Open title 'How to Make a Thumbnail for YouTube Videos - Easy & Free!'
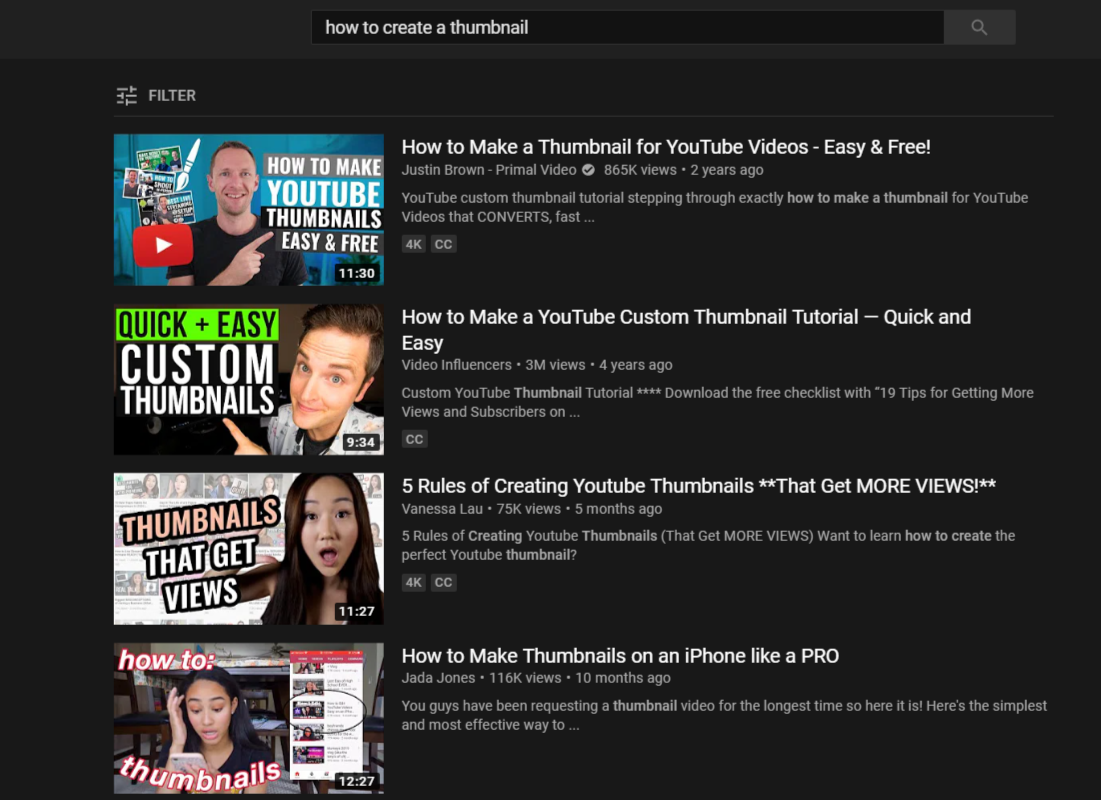 (x=666, y=147)
